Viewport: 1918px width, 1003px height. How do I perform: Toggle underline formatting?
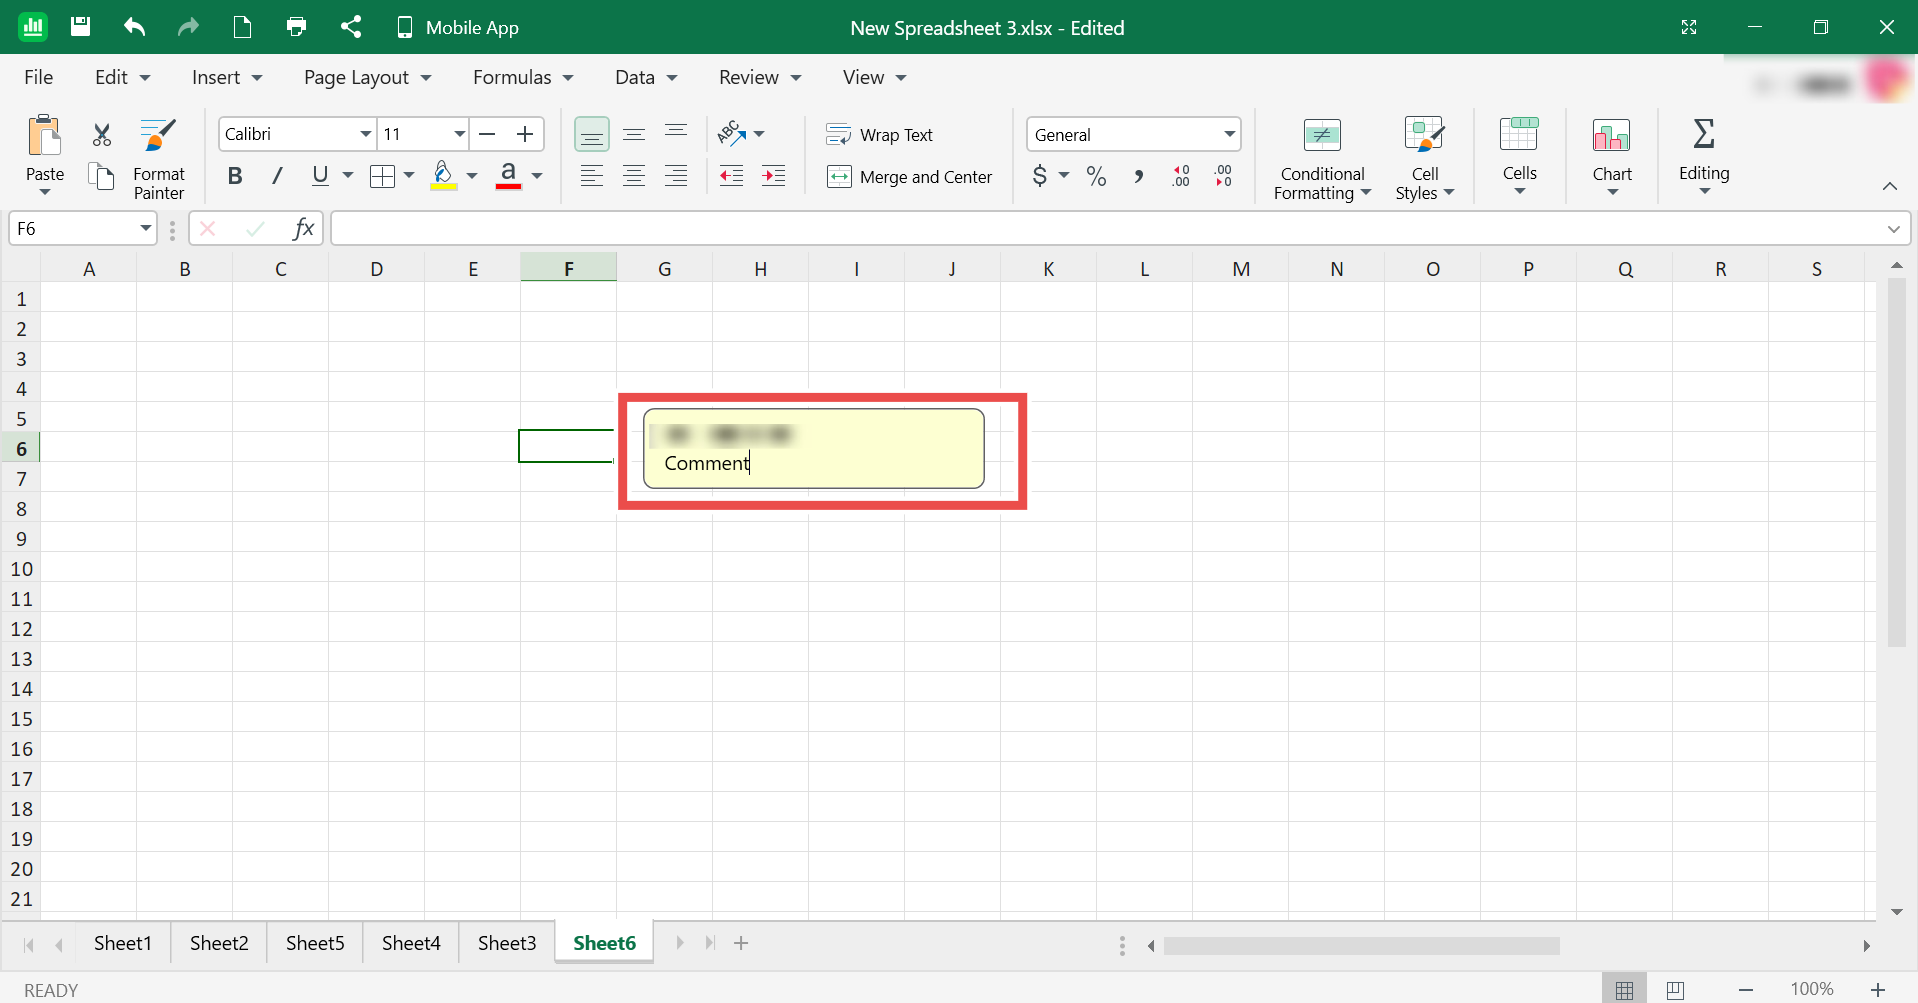(x=320, y=176)
